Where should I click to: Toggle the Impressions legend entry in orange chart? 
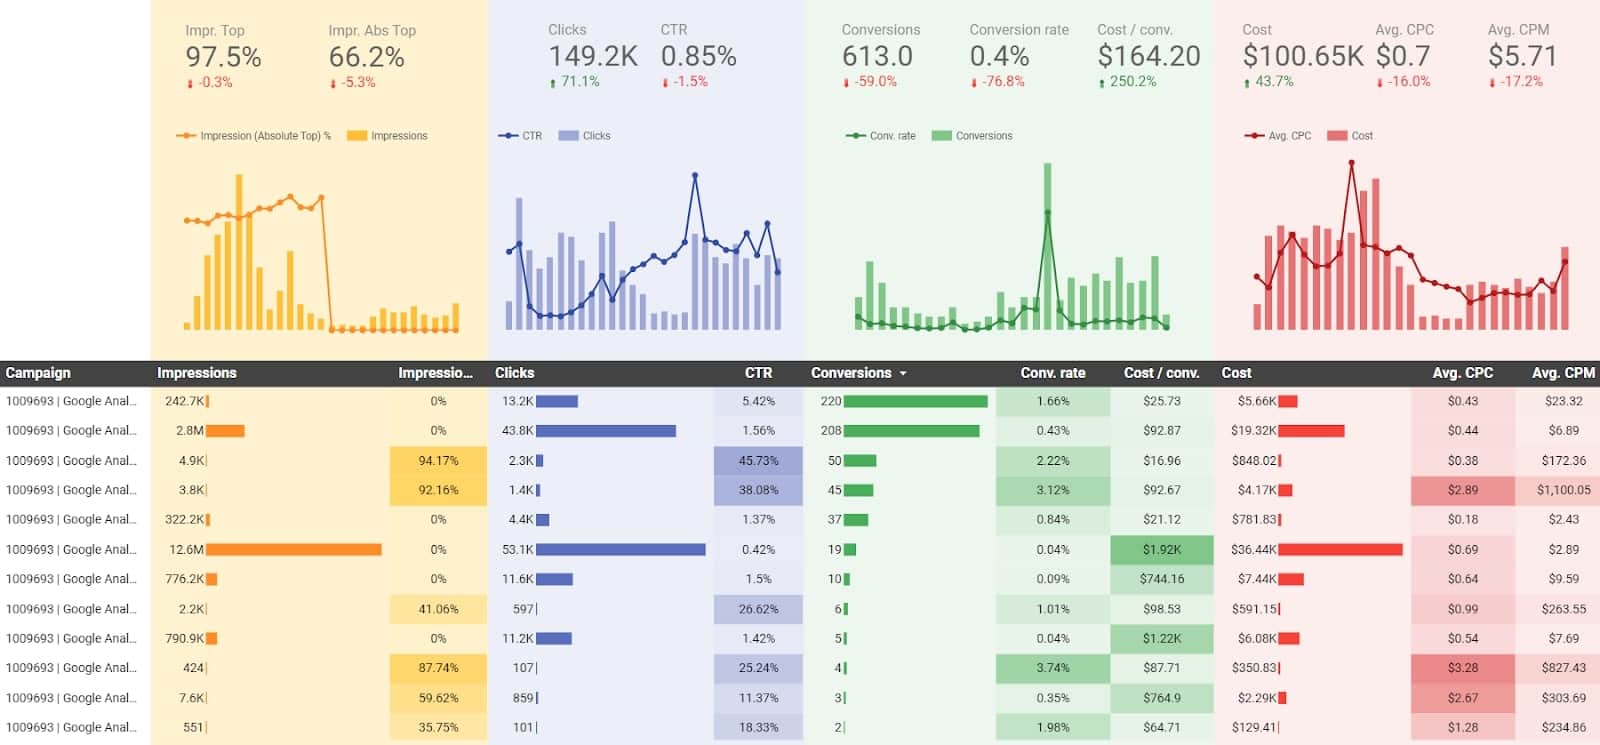coord(387,136)
